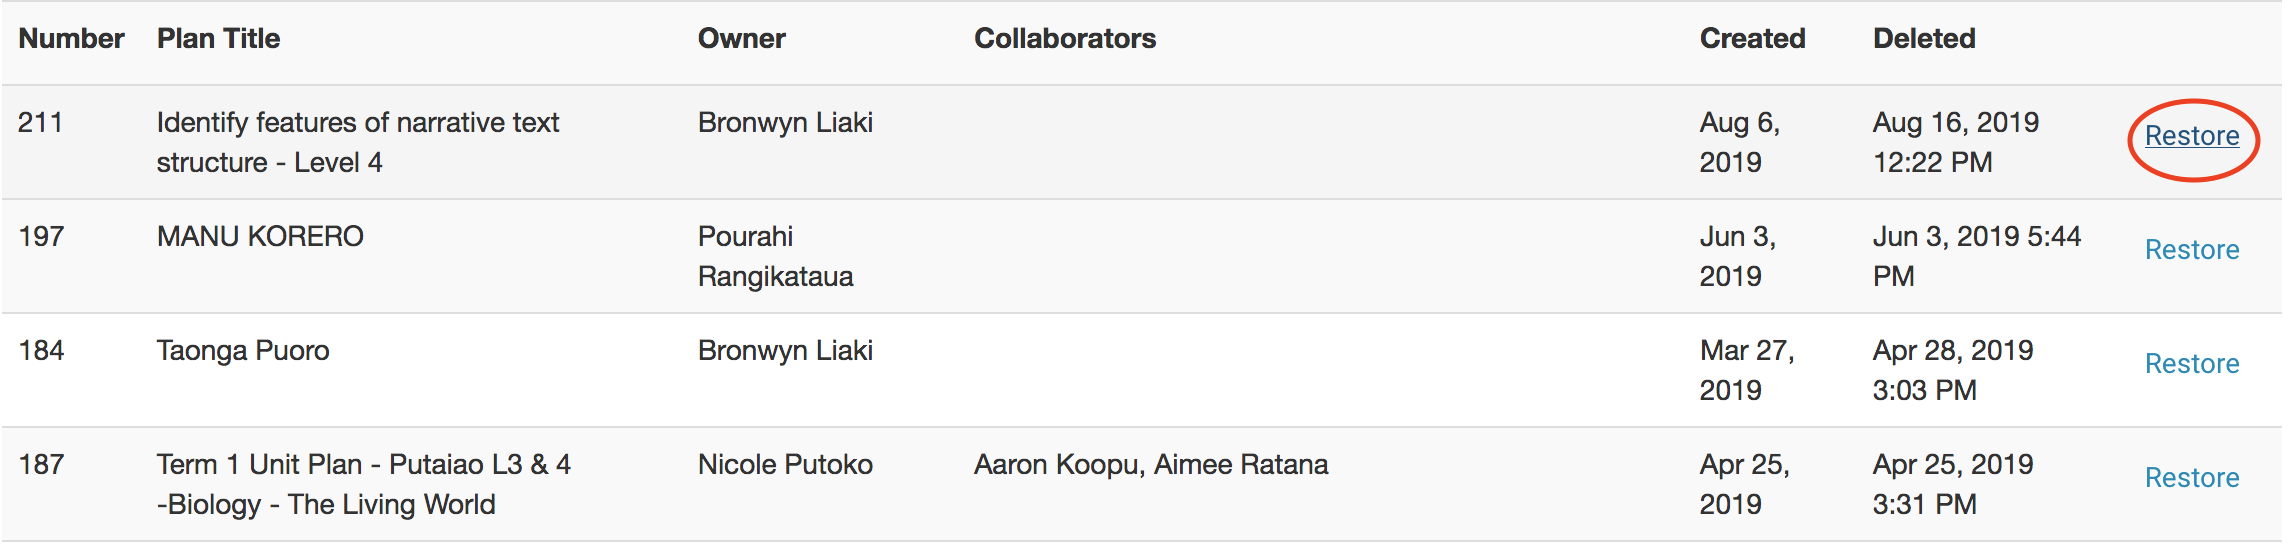Restore the Taonga Puoro plan
This screenshot has height=548, width=2292.
tap(2192, 364)
